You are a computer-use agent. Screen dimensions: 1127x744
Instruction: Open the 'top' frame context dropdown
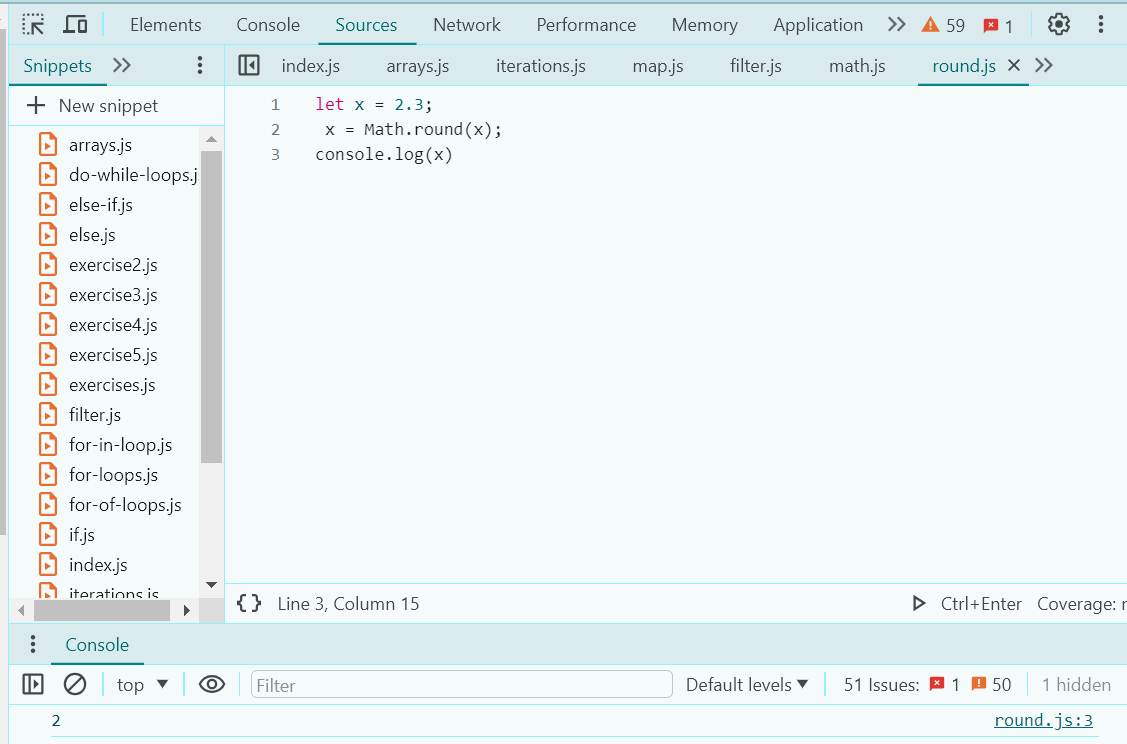(x=140, y=684)
